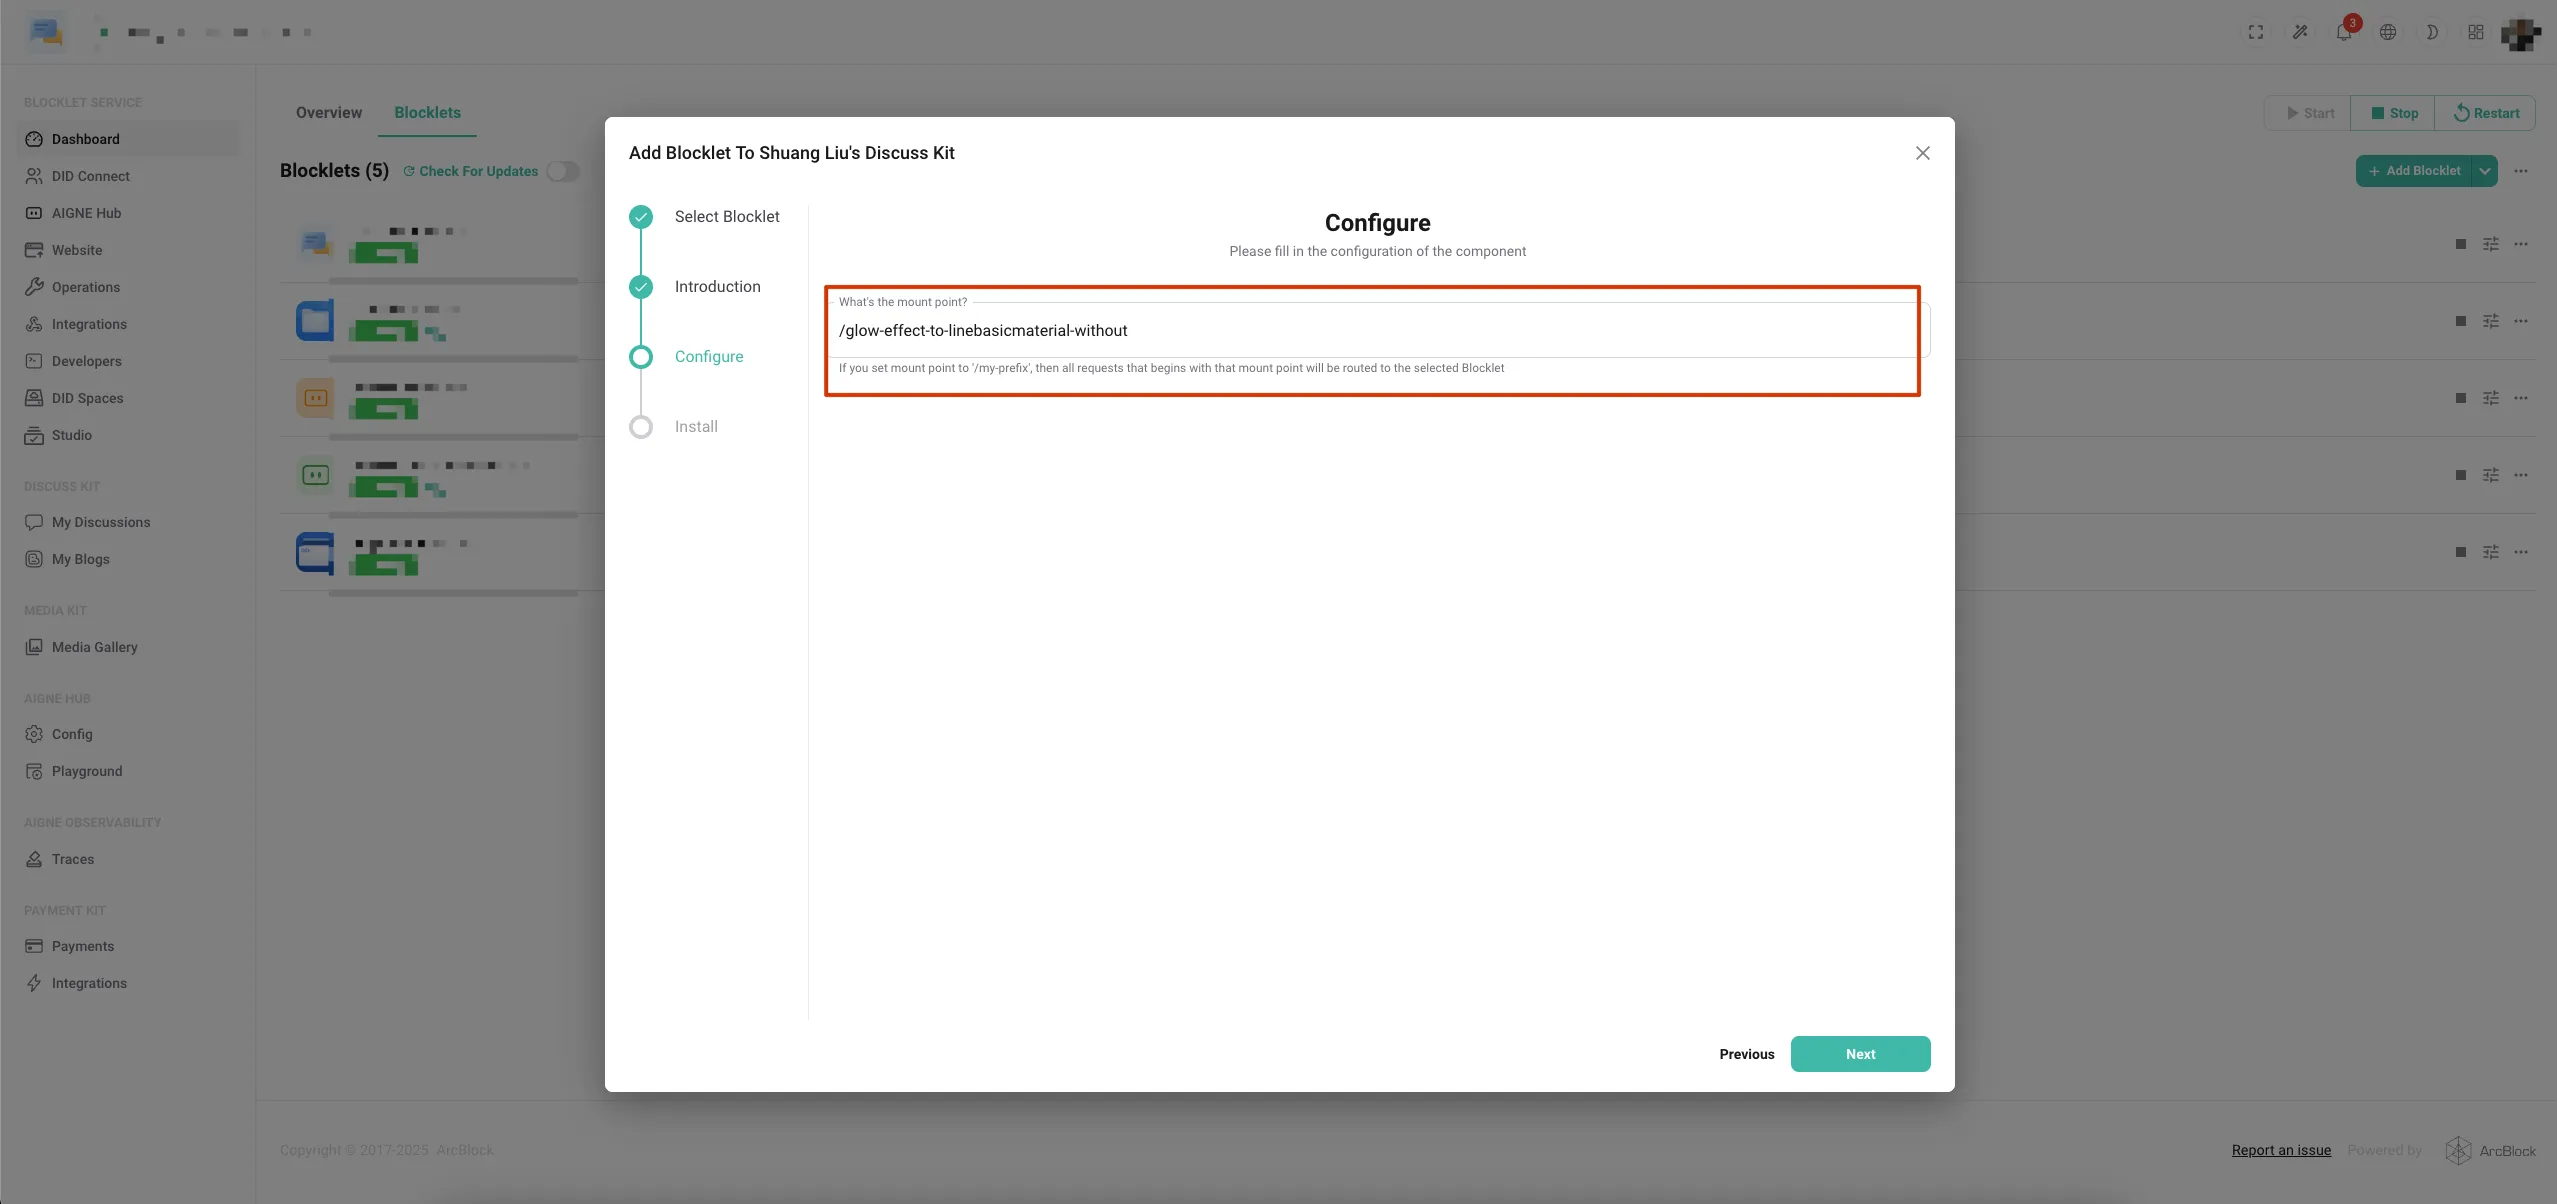Click the fullscreen icon in header
This screenshot has width=2557, height=1204.
coord(2256,32)
